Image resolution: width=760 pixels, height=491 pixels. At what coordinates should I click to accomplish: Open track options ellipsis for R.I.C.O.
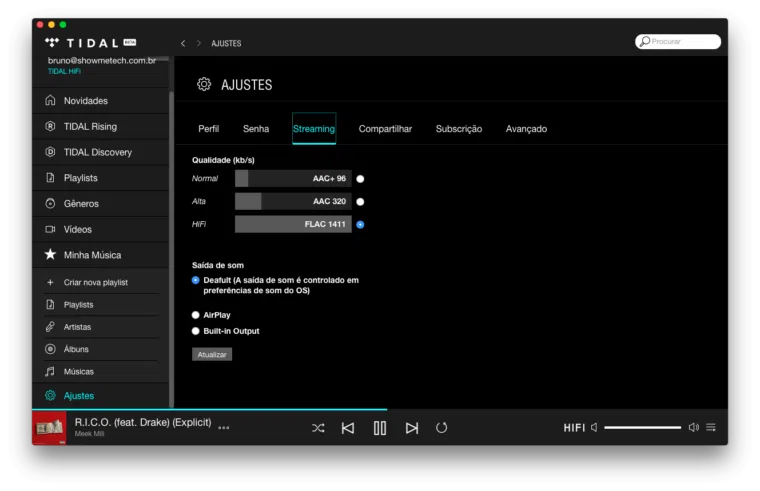(223, 428)
